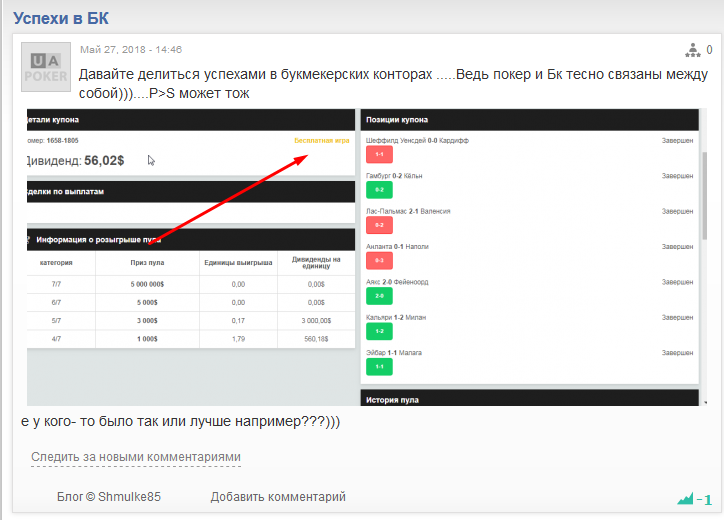Click the 'Приз пула' column header

click(147, 262)
